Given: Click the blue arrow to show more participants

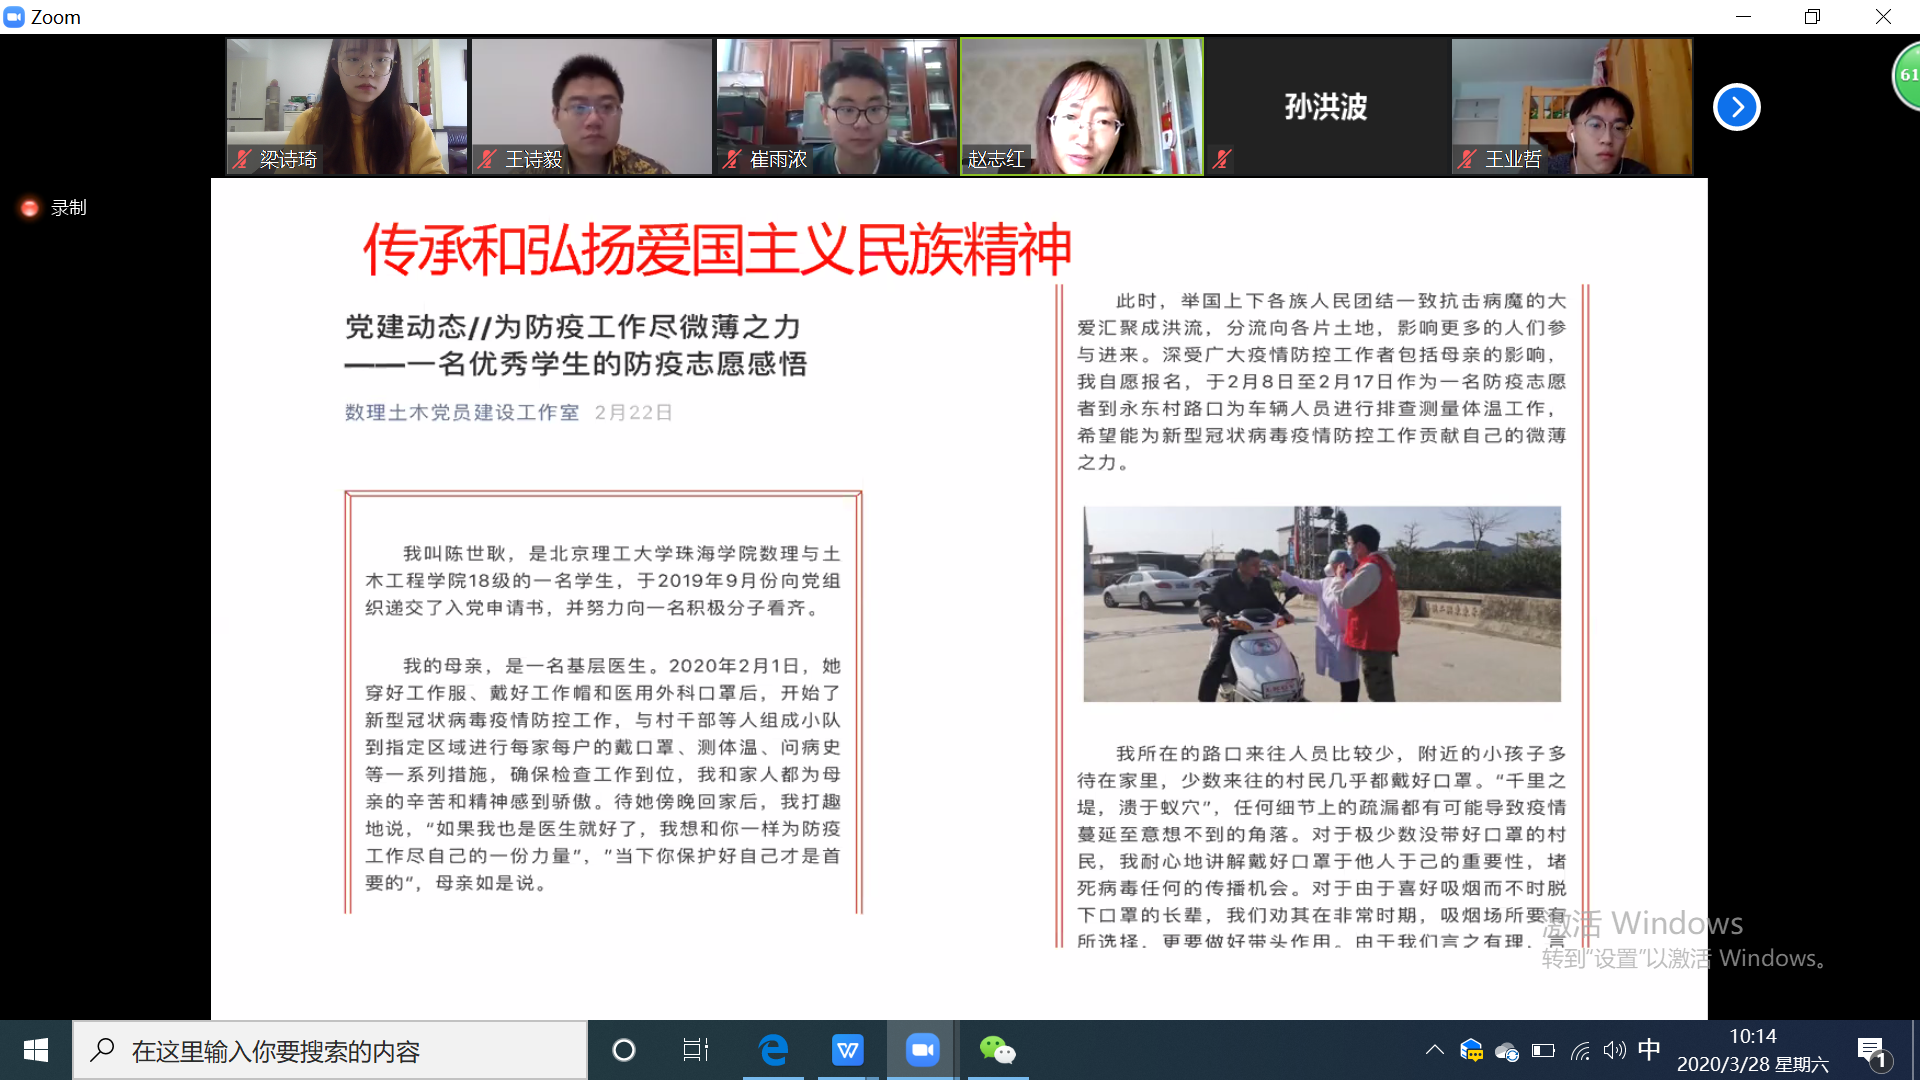Looking at the screenshot, I should click(x=1736, y=107).
